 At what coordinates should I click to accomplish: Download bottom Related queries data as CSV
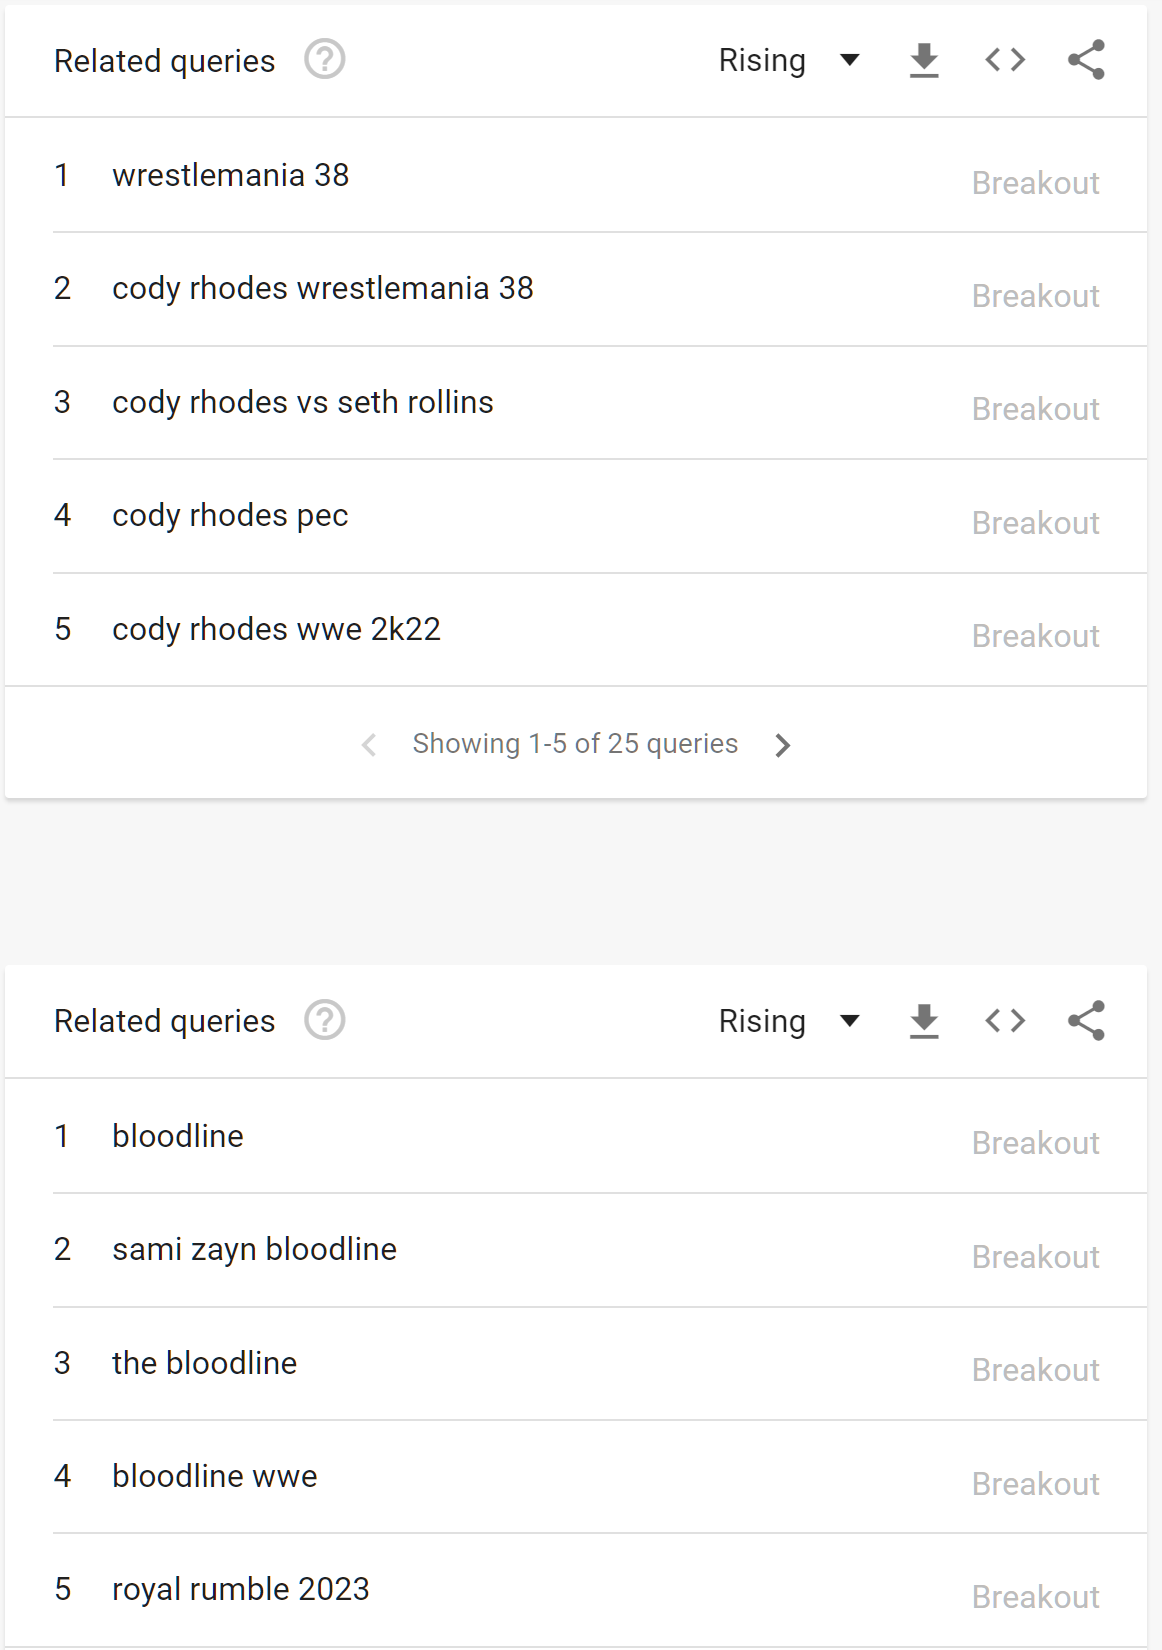[924, 1021]
